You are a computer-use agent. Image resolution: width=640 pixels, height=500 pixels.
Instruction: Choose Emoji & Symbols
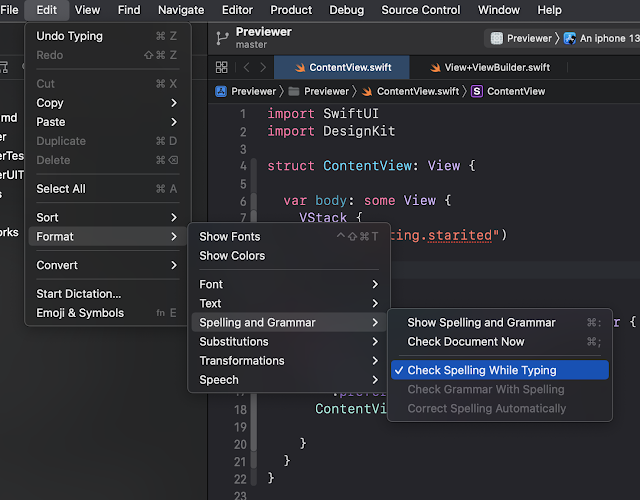pyautogui.click(x=107, y=313)
